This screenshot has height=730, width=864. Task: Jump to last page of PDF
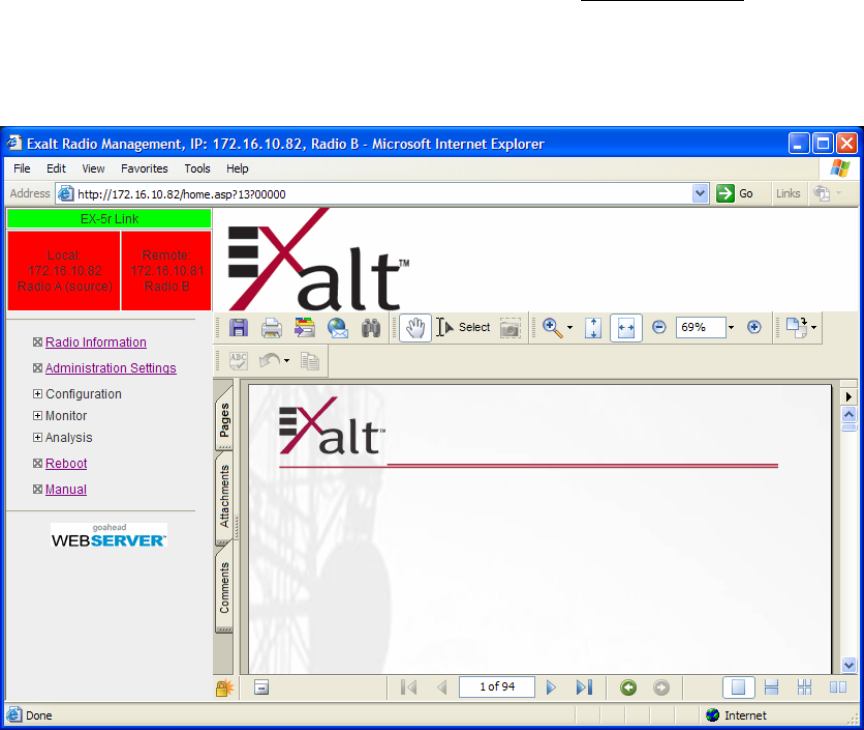[584, 688]
